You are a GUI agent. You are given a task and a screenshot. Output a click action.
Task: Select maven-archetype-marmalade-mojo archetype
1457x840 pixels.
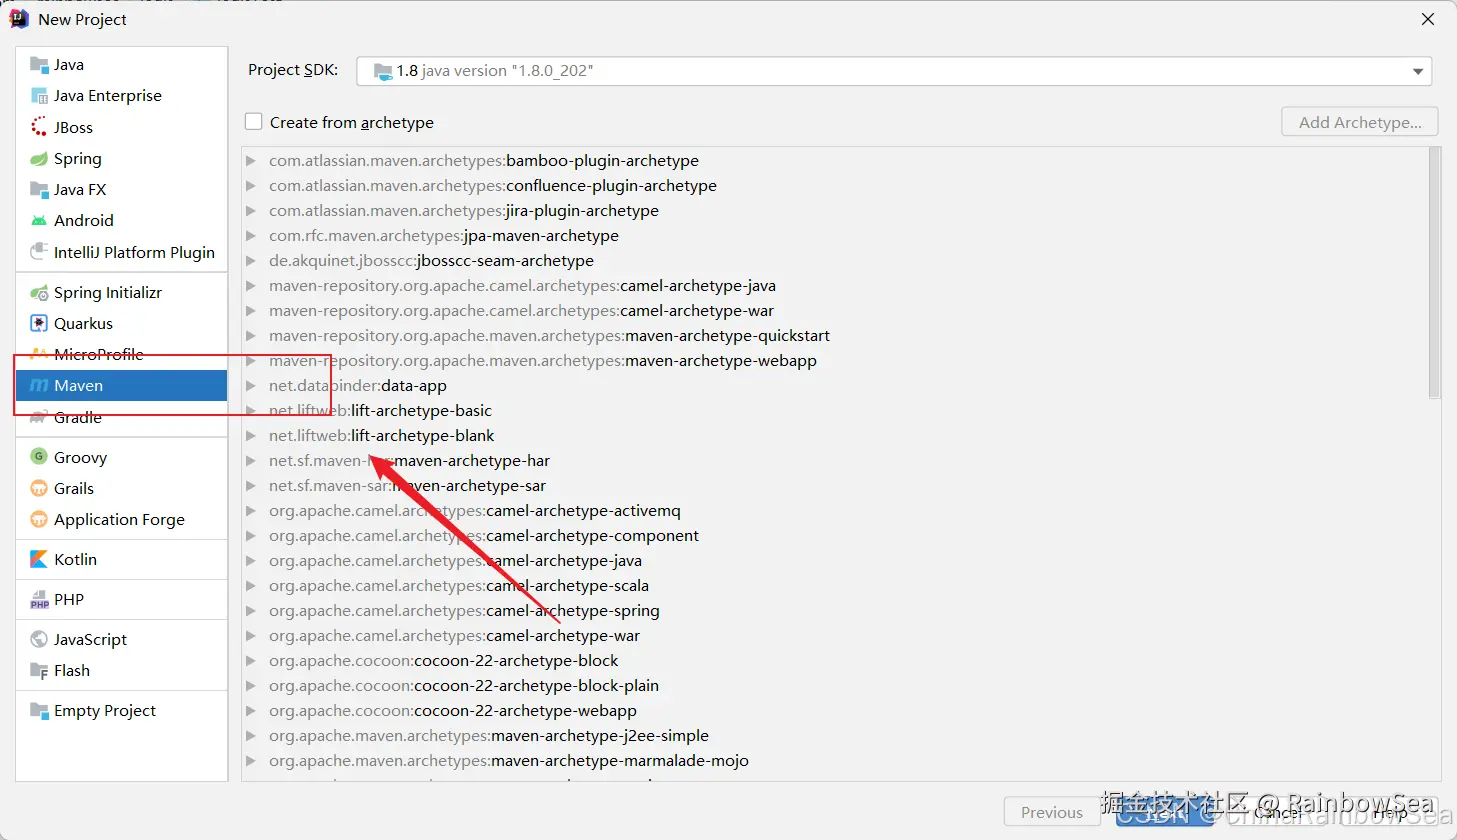tap(509, 761)
